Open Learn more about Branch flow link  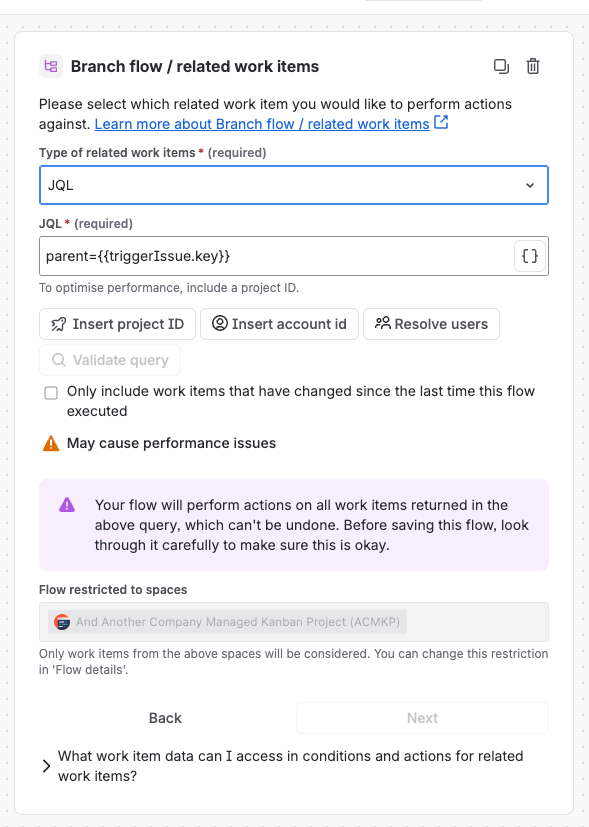tap(262, 124)
